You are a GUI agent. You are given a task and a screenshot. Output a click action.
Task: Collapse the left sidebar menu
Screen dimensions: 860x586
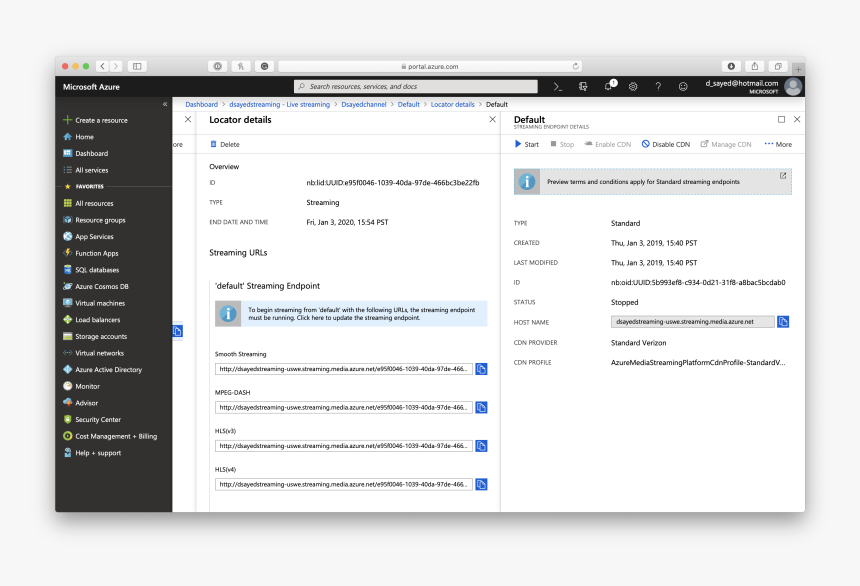pos(165,104)
